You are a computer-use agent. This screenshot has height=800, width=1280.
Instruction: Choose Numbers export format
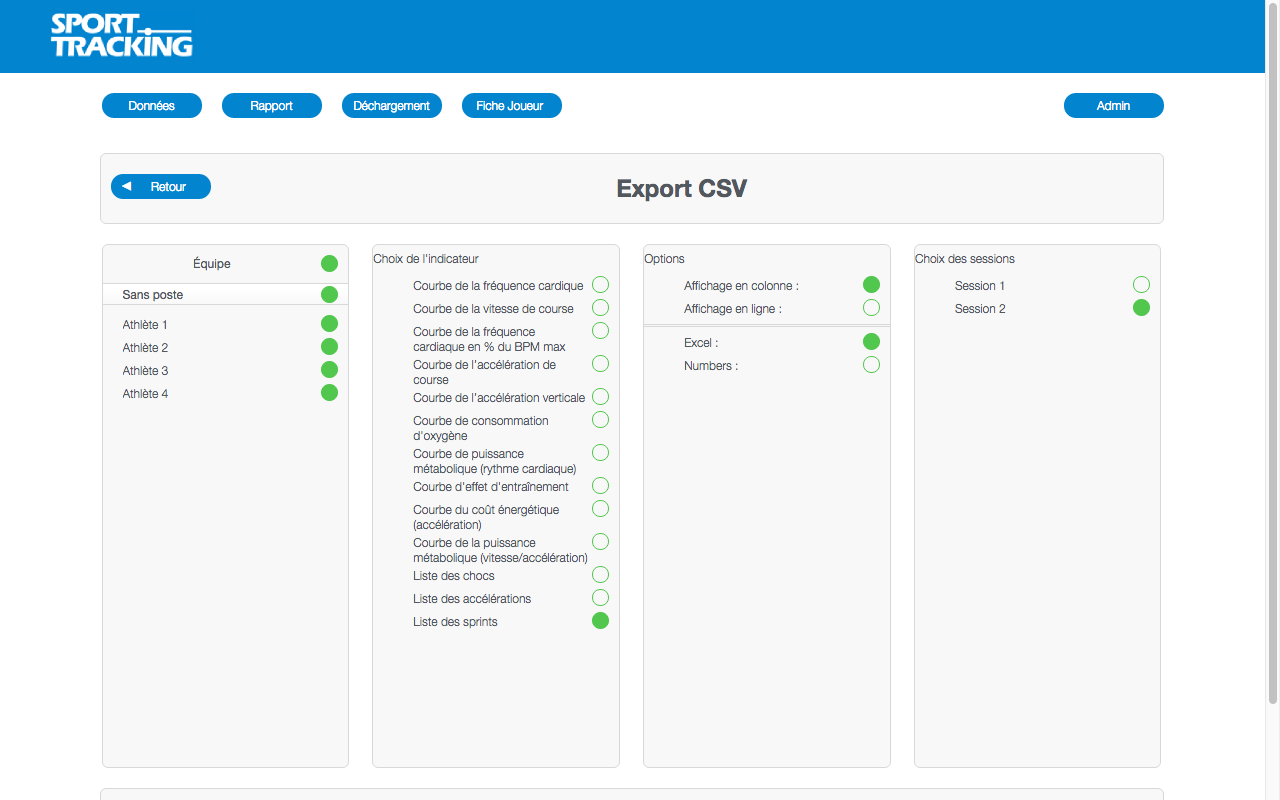[871, 365]
